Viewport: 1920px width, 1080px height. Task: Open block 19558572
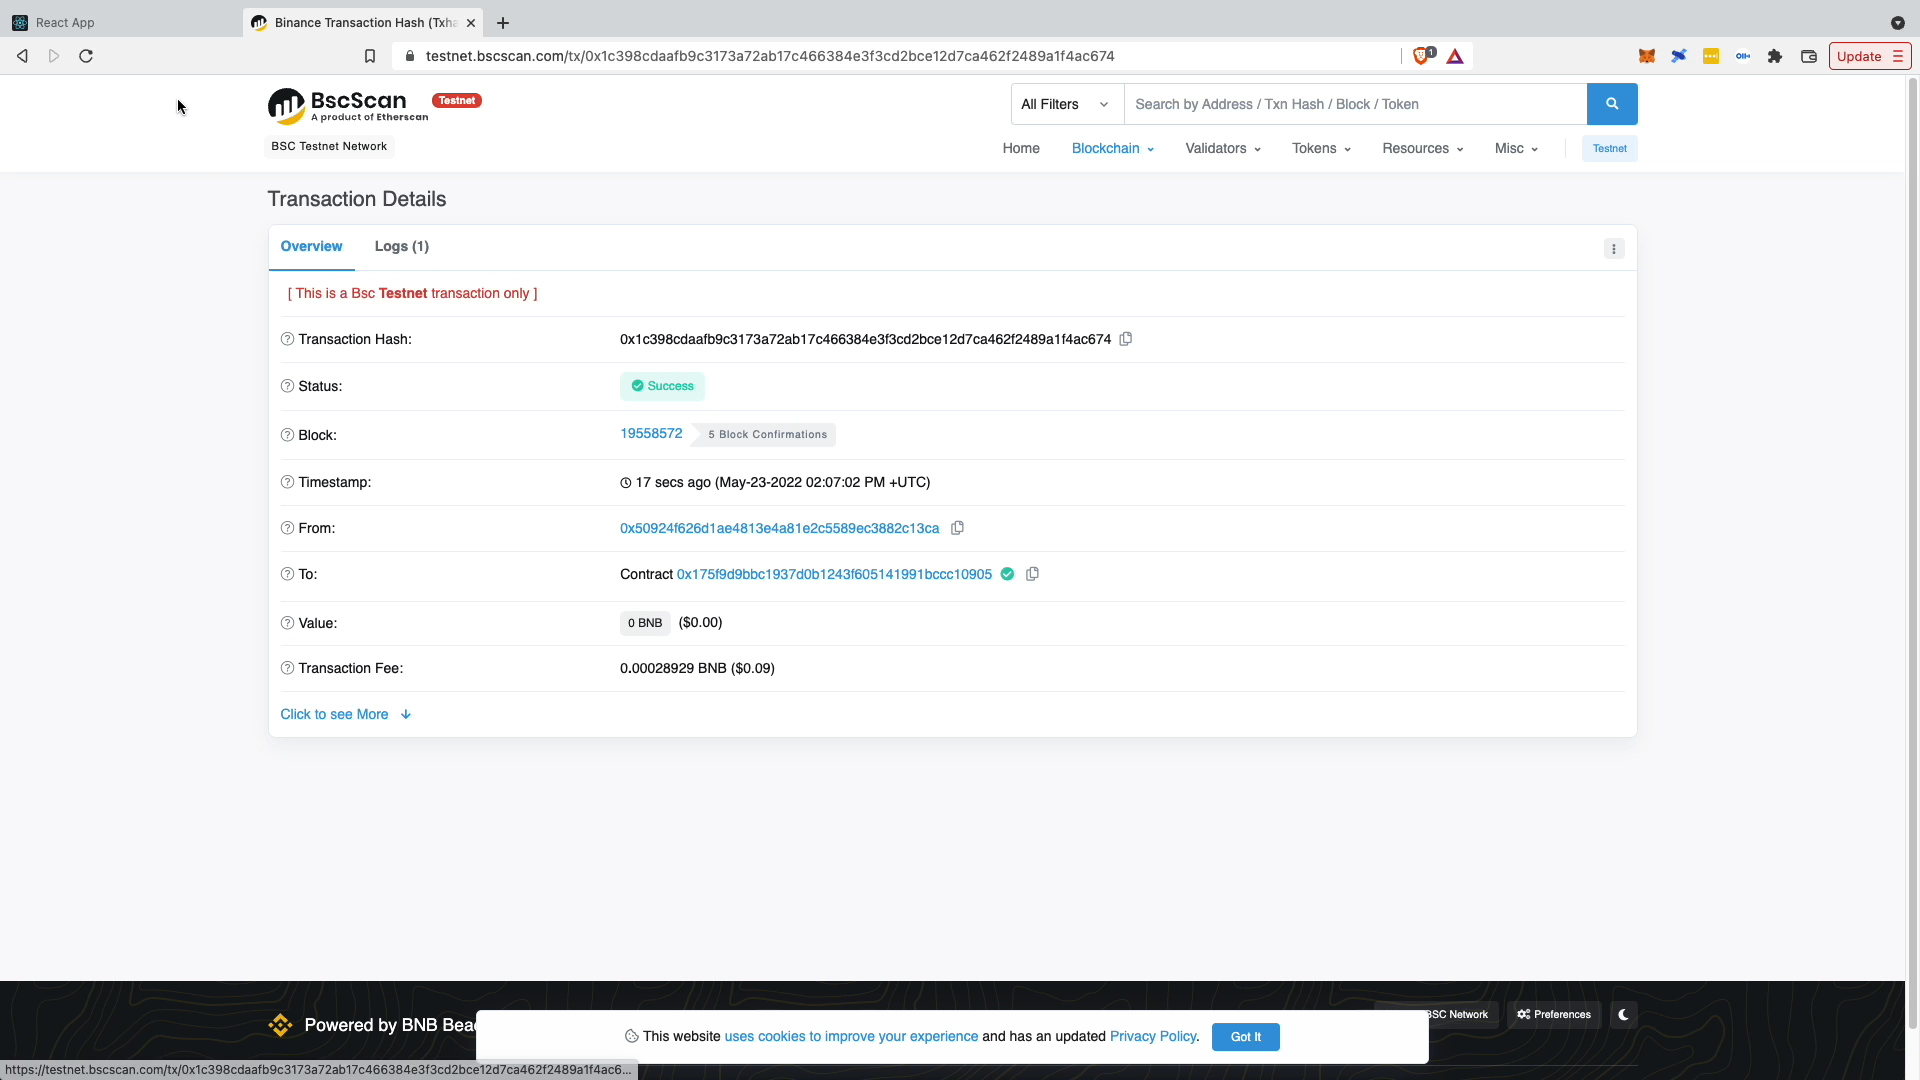coord(651,433)
